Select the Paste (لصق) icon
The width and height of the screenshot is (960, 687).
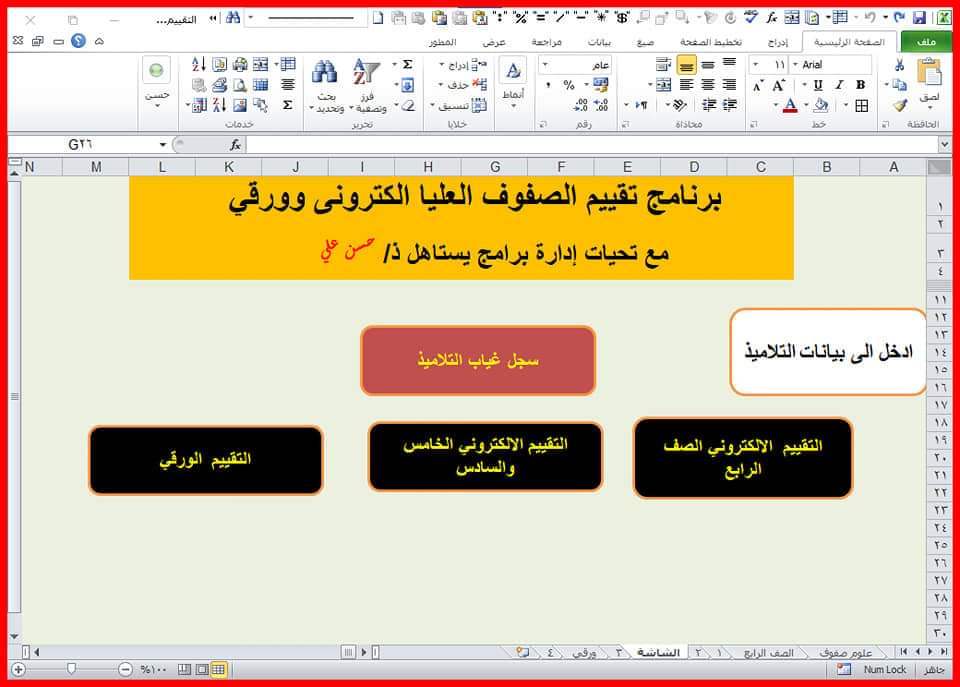click(x=930, y=72)
